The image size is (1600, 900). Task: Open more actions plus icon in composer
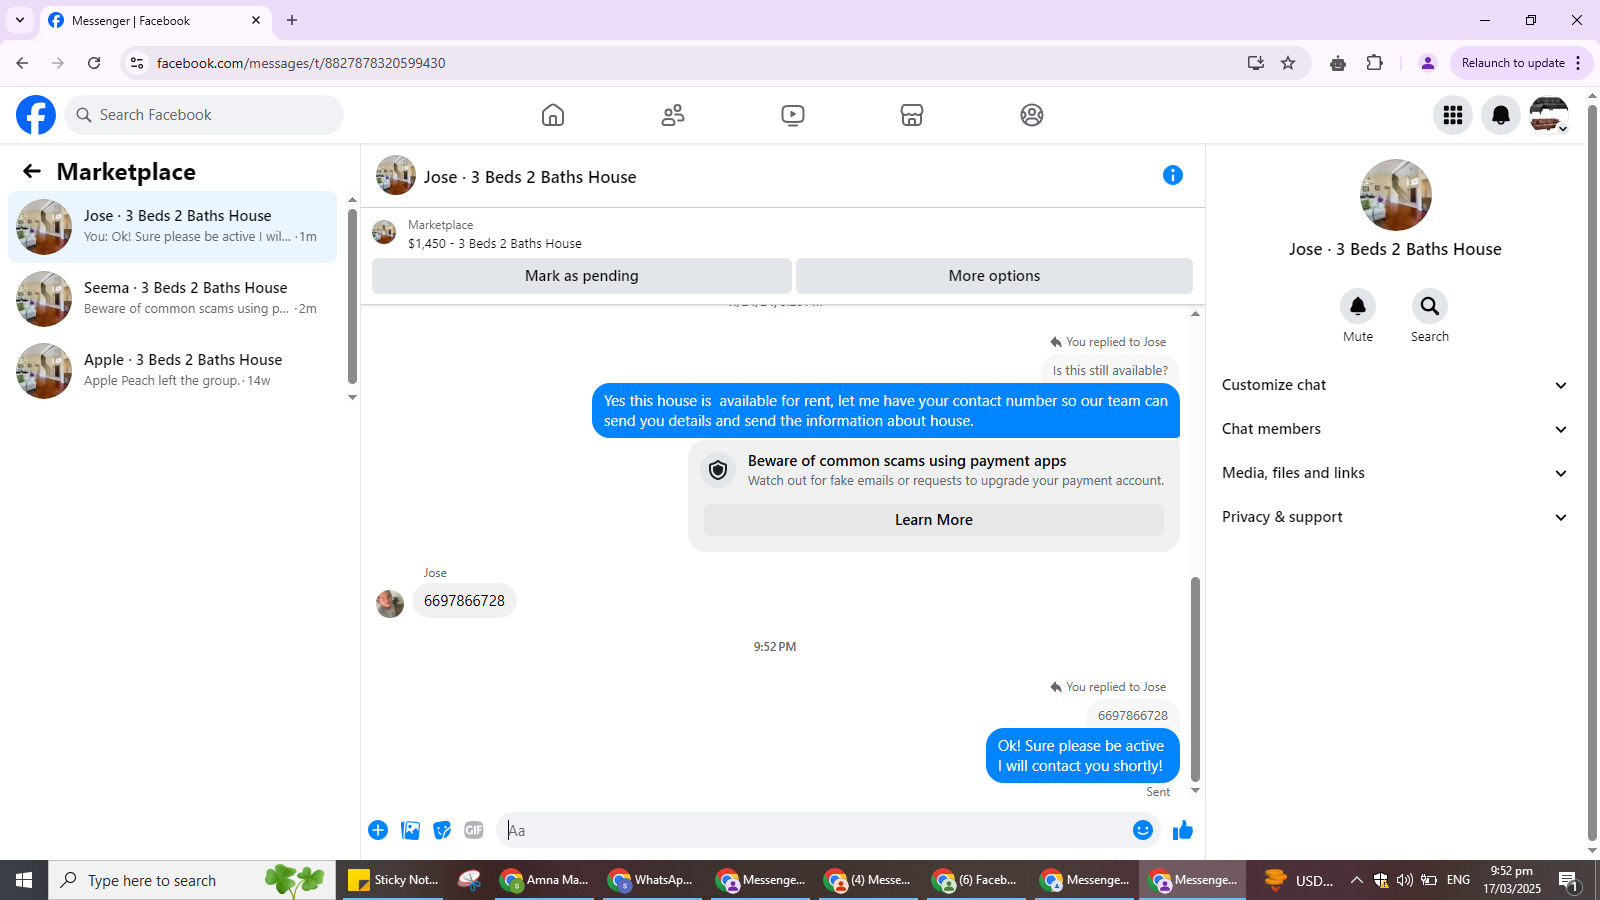click(x=378, y=830)
